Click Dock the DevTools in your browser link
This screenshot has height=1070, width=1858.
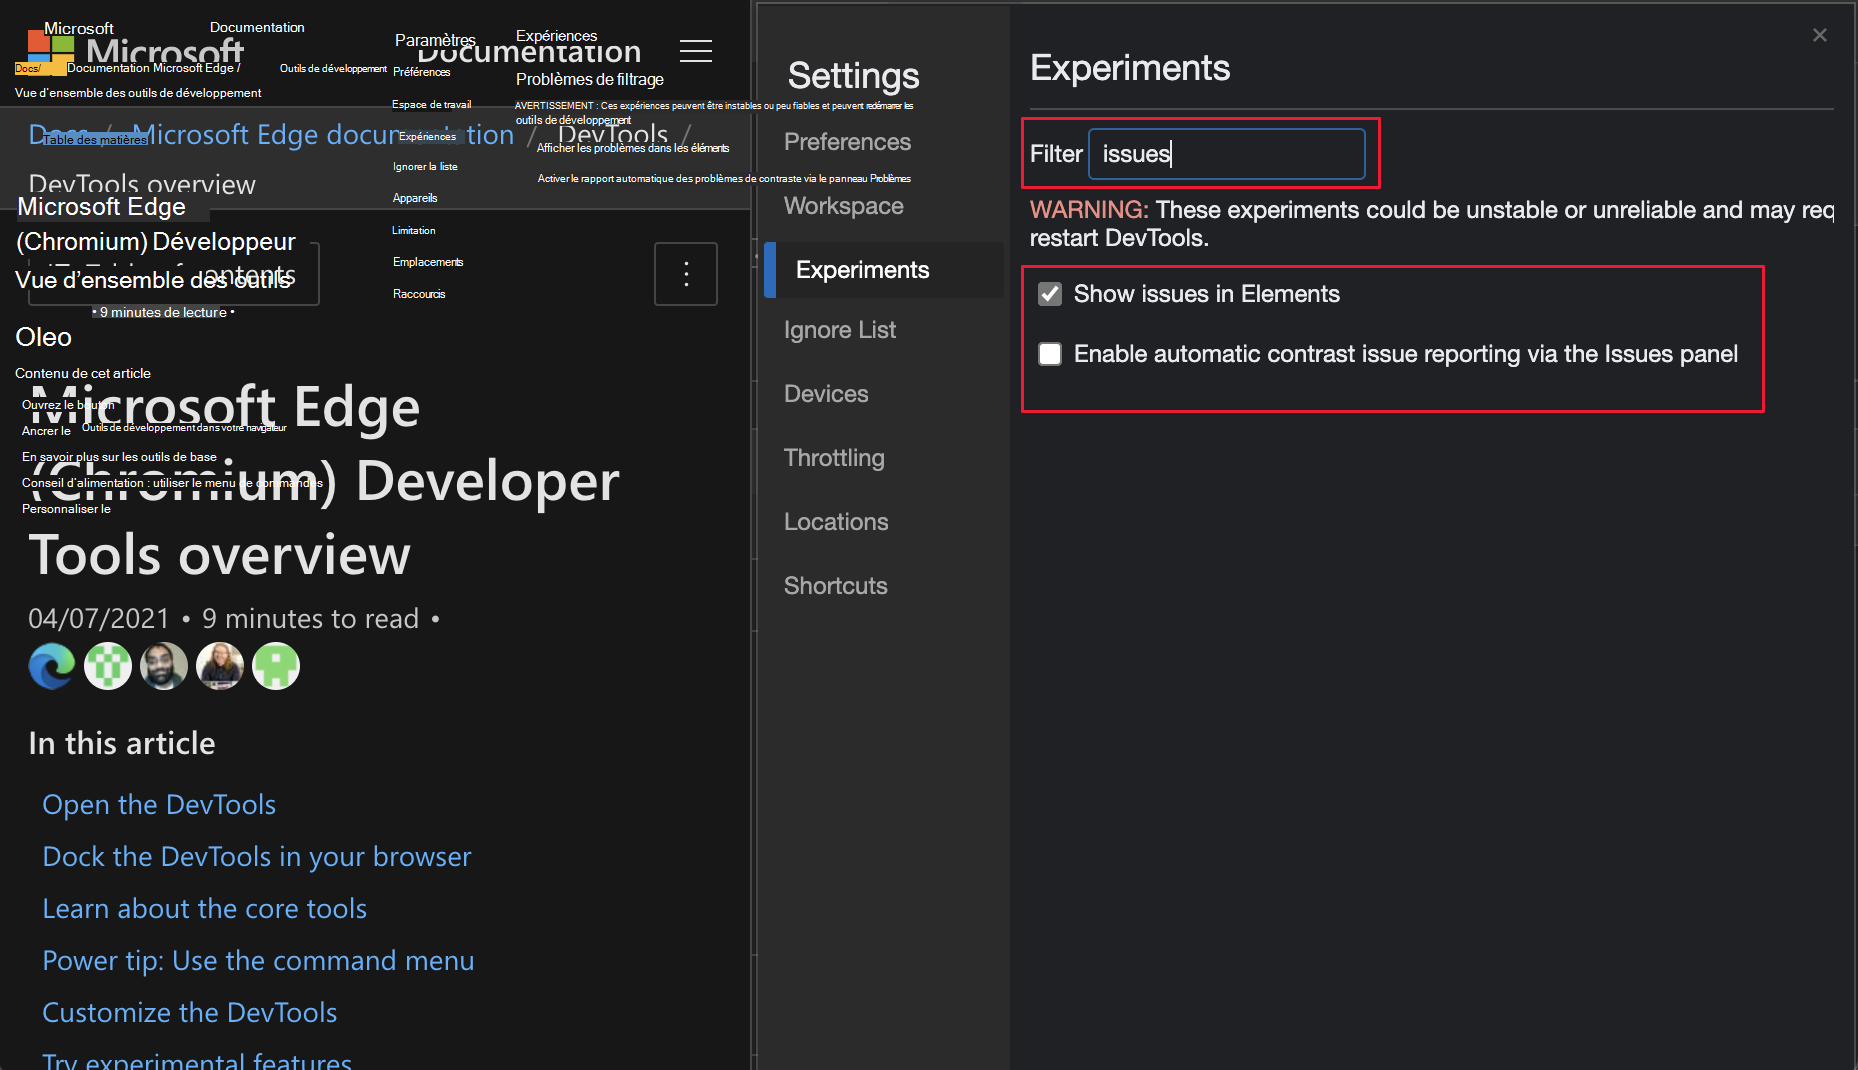(257, 857)
